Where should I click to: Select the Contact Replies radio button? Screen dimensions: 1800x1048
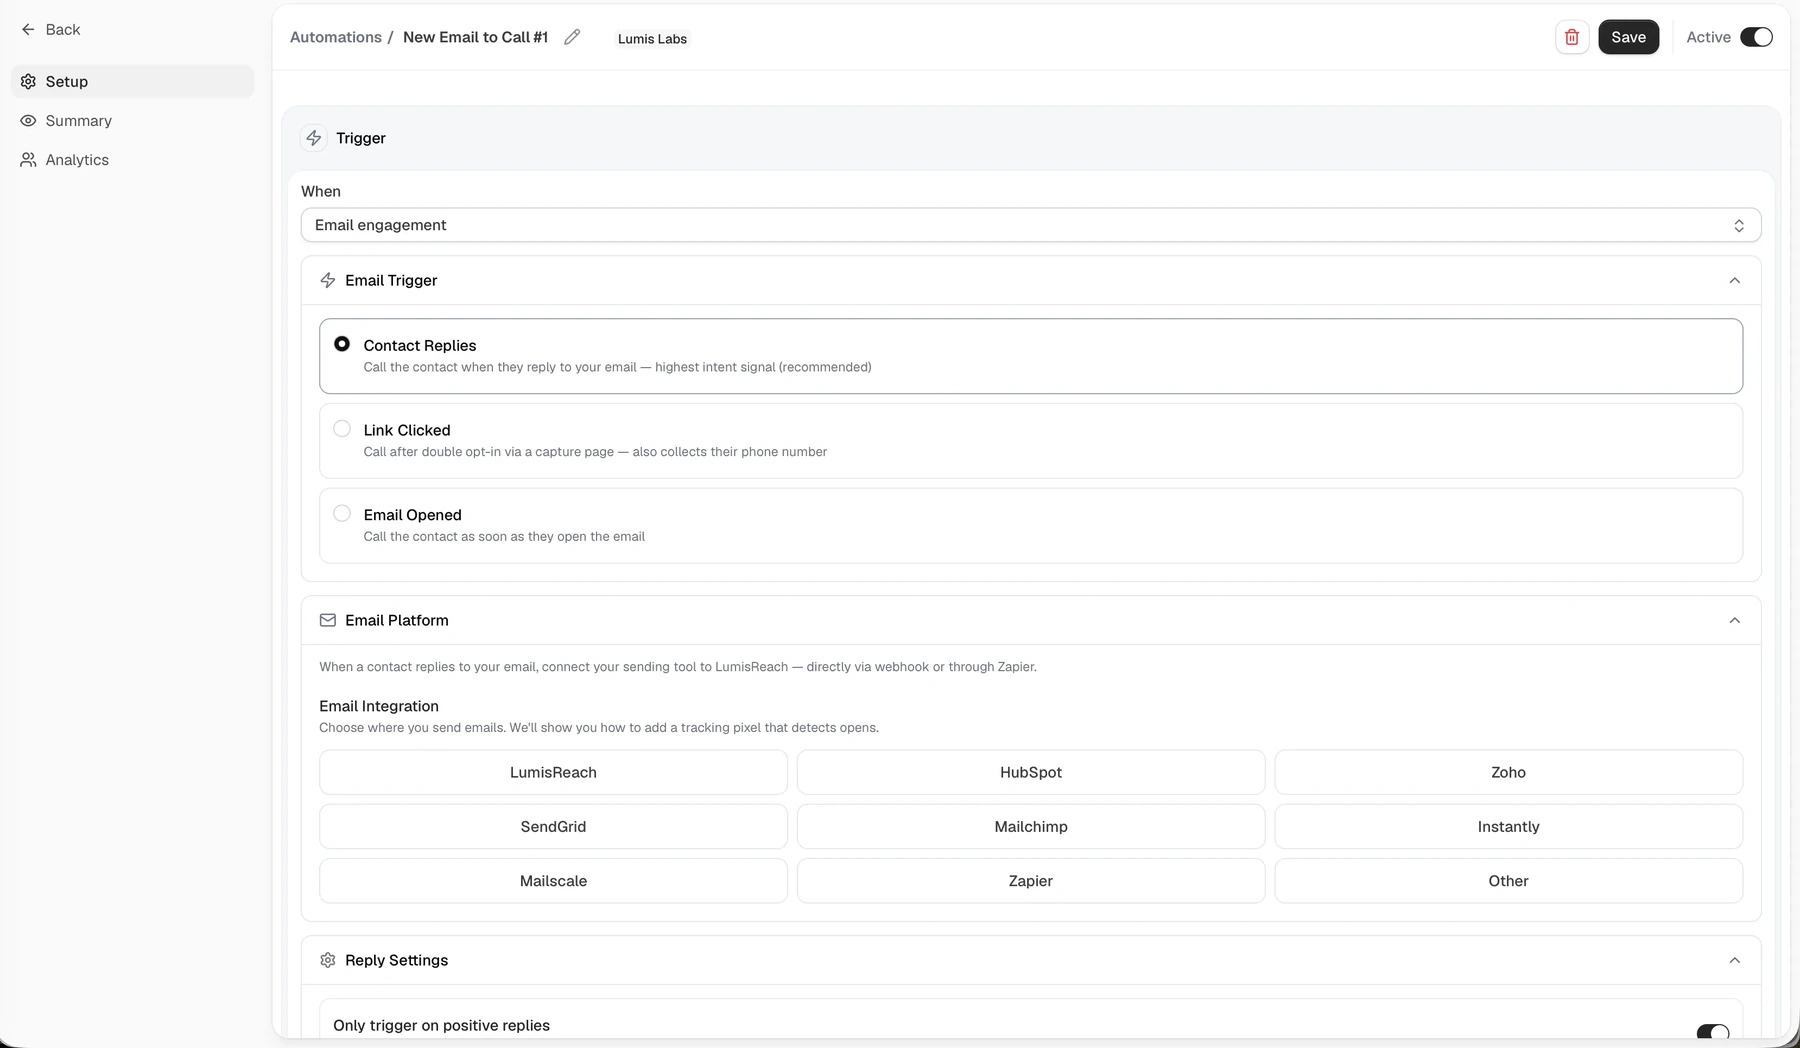tap(342, 344)
